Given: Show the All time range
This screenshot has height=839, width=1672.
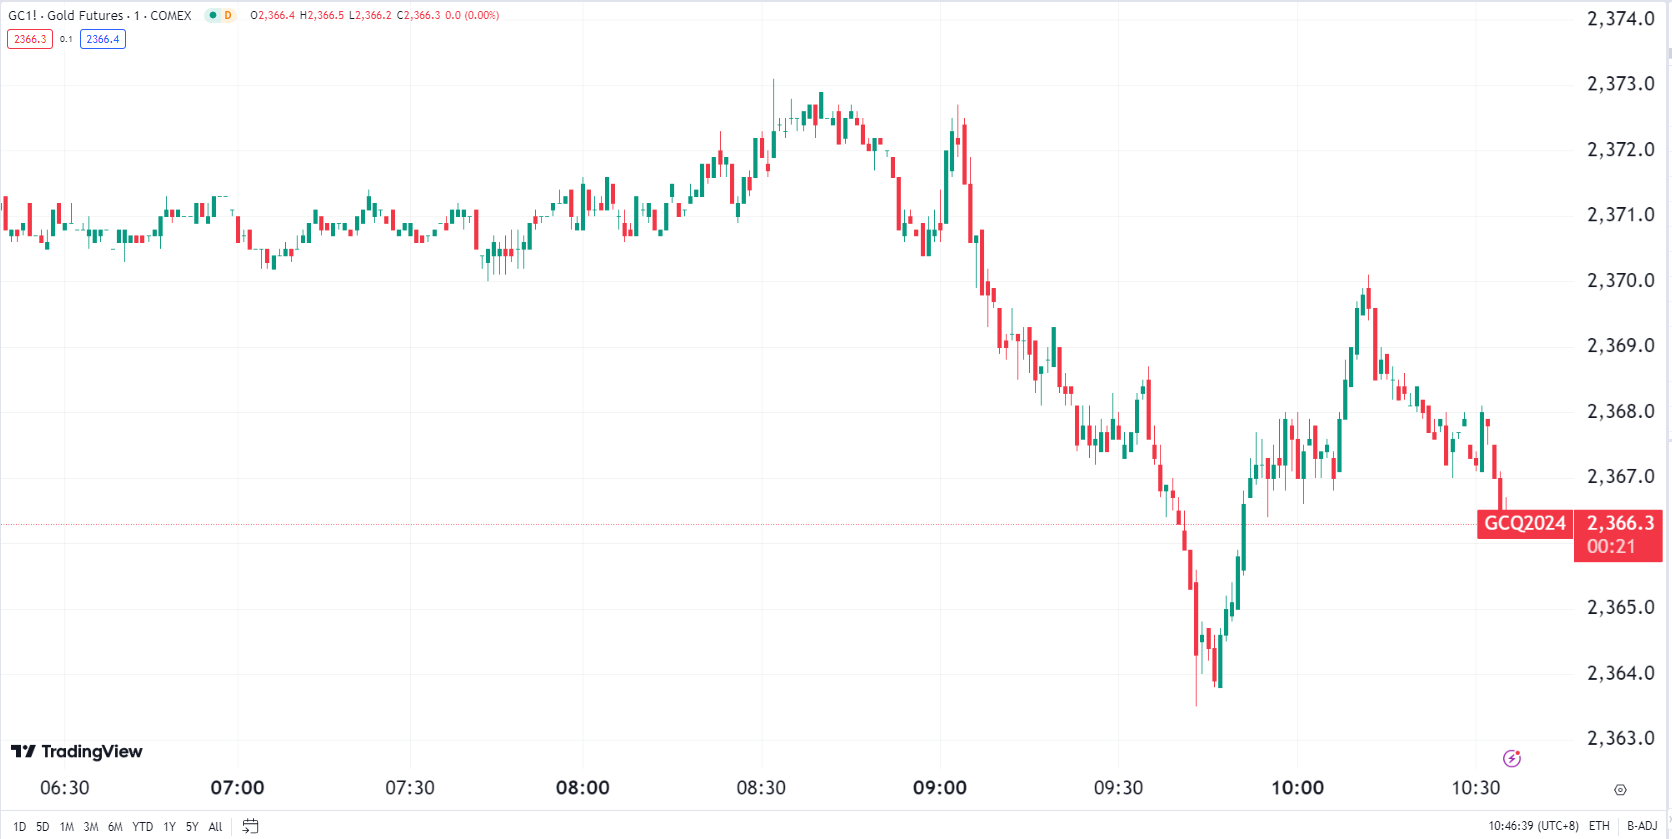Looking at the screenshot, I should [215, 827].
